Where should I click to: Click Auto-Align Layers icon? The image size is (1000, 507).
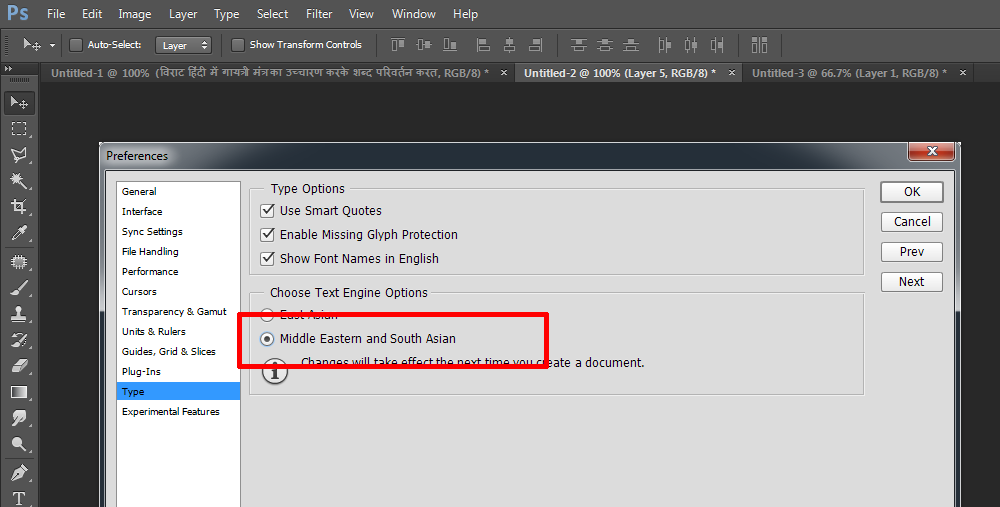760,45
